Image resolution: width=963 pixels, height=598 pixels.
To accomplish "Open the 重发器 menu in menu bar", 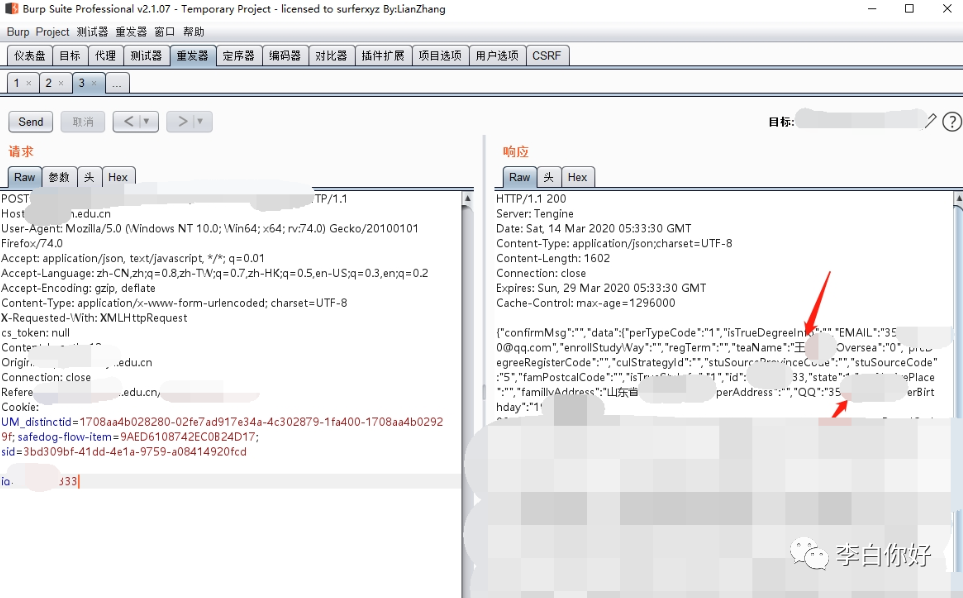I will pos(131,32).
